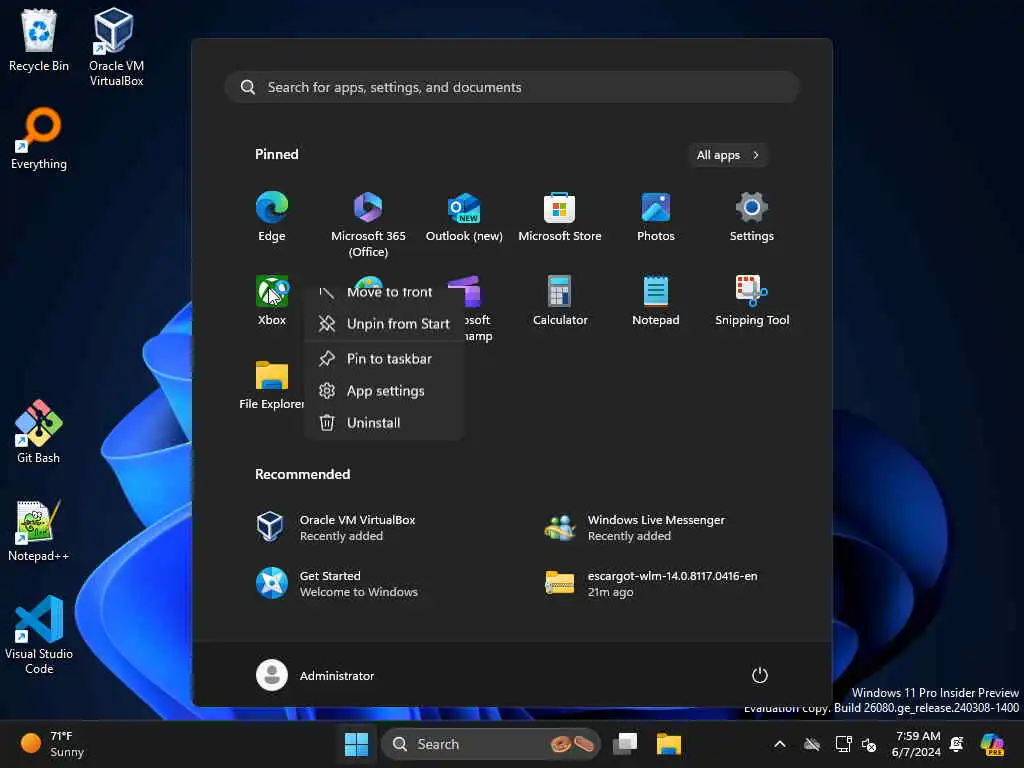Open Task View on taskbar
Viewport: 1024px width, 768px height.
(625, 744)
